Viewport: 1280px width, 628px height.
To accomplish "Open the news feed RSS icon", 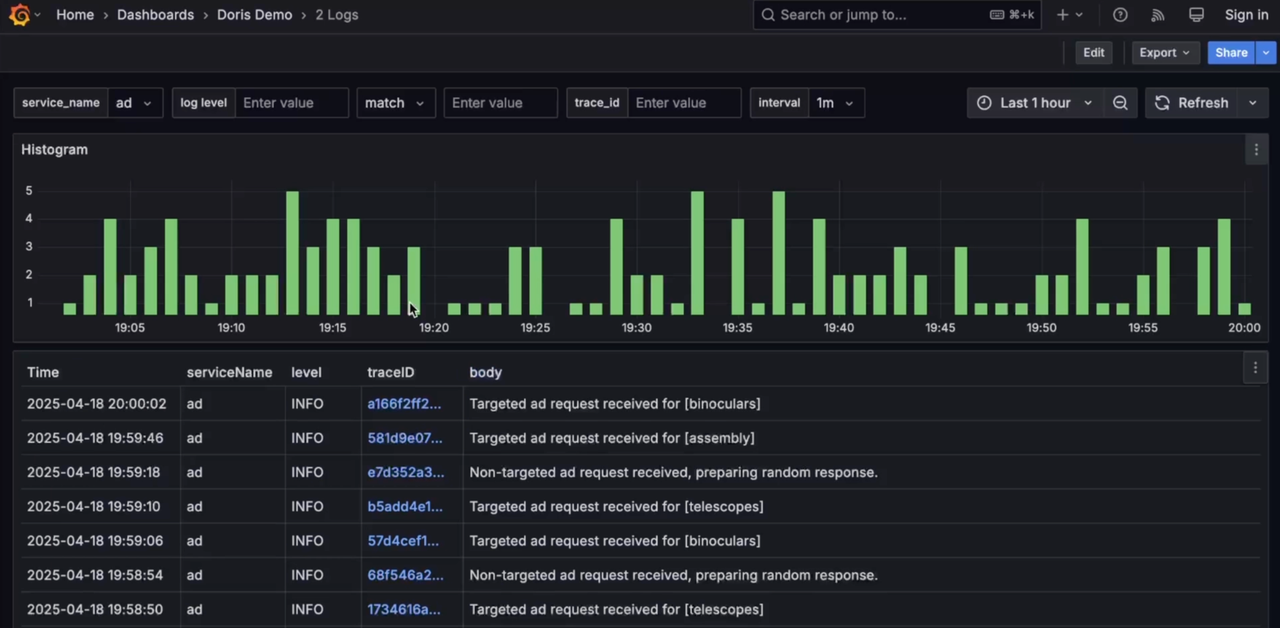I will (x=1157, y=14).
